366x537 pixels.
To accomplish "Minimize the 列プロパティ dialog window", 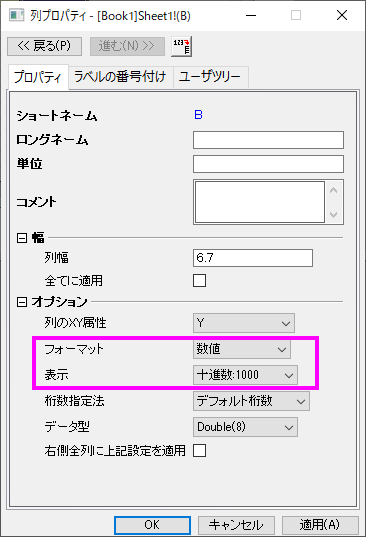I will (x=251, y=15).
